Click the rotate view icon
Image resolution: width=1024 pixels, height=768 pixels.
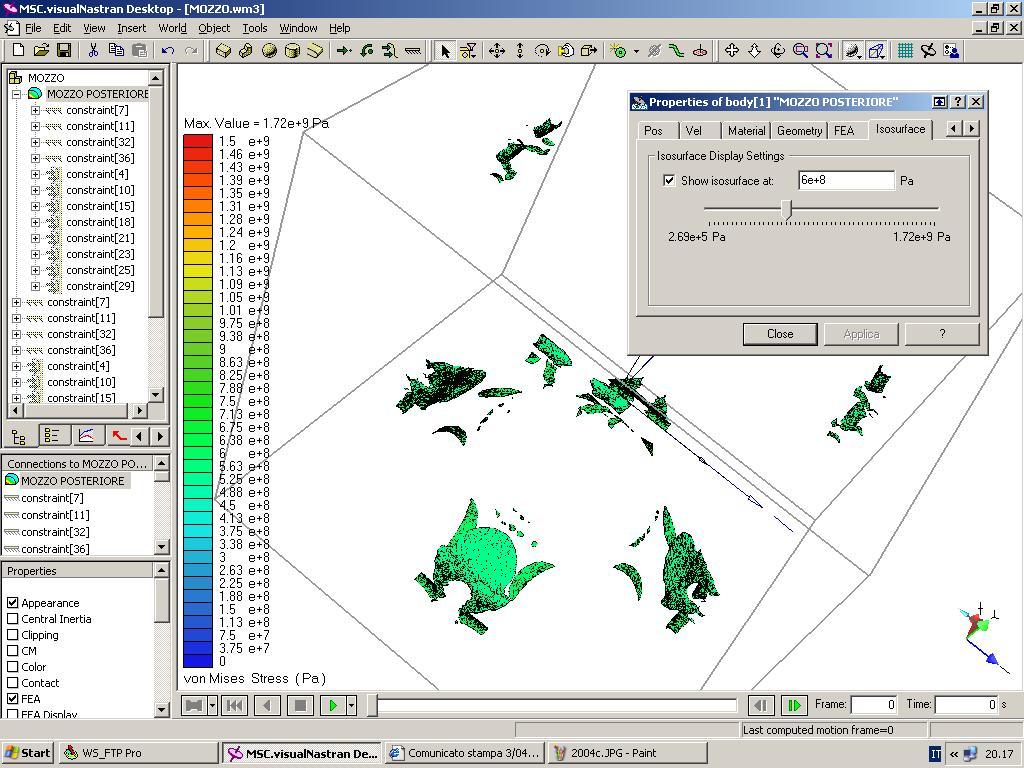coord(777,50)
